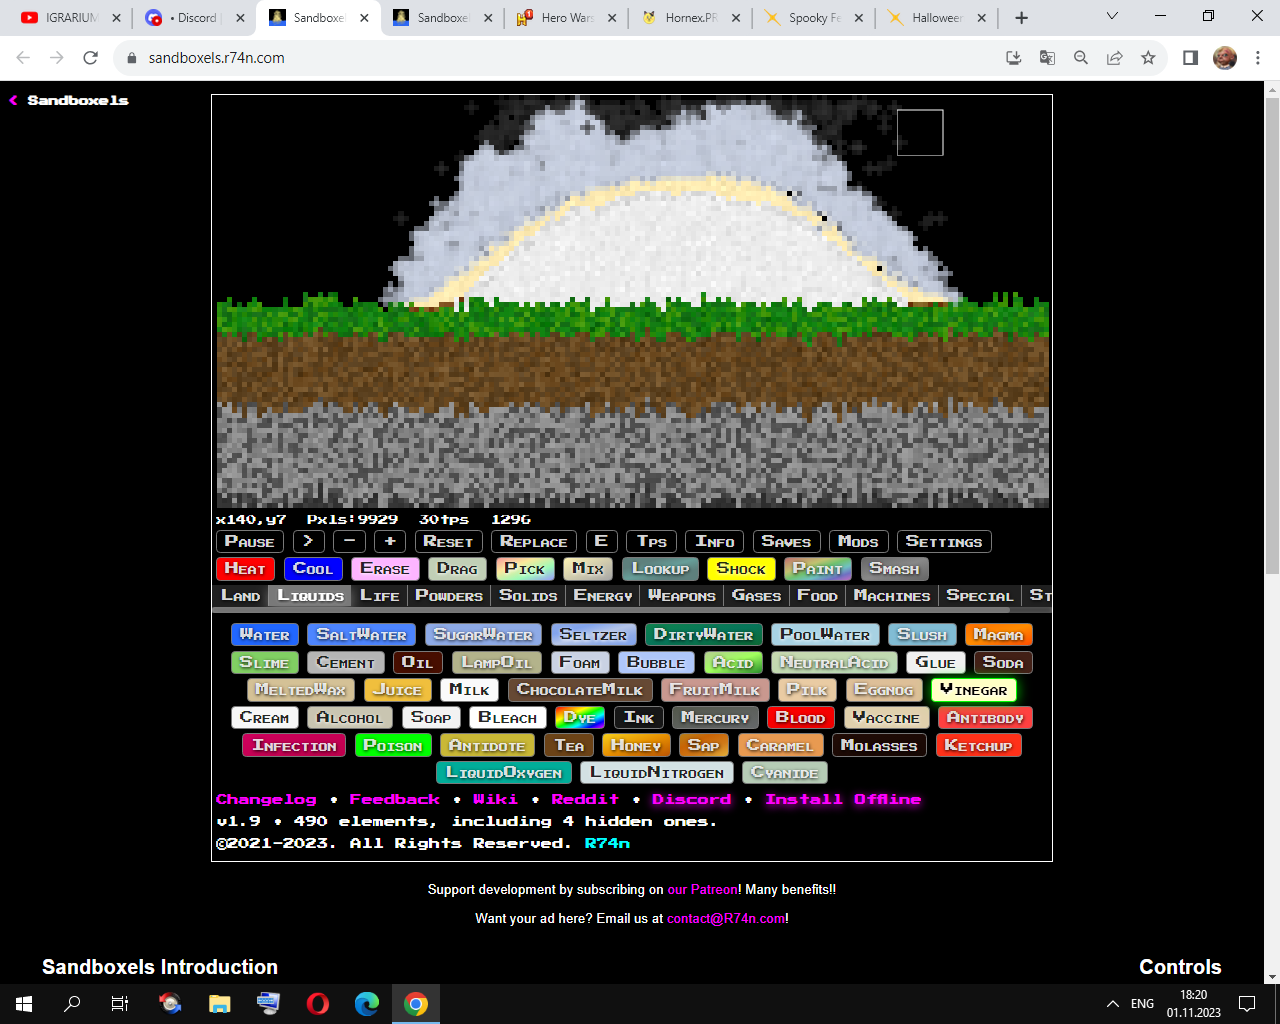Select the Mix tool
The image size is (1280, 1024).
588,568
